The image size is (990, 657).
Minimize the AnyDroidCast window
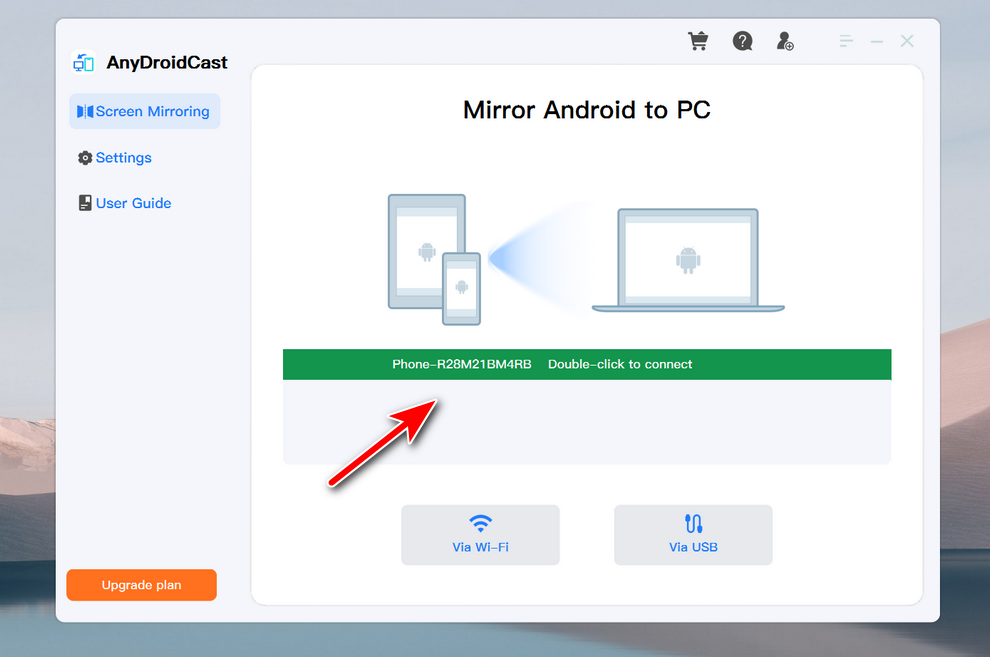877,41
